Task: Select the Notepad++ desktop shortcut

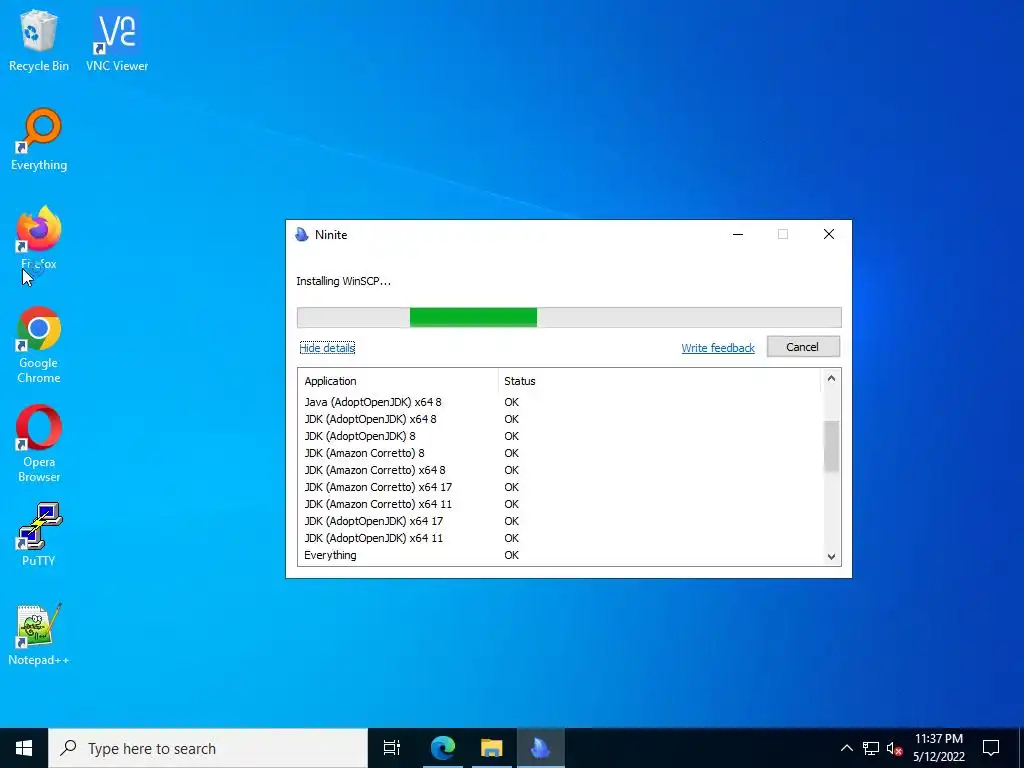Action: (x=39, y=635)
